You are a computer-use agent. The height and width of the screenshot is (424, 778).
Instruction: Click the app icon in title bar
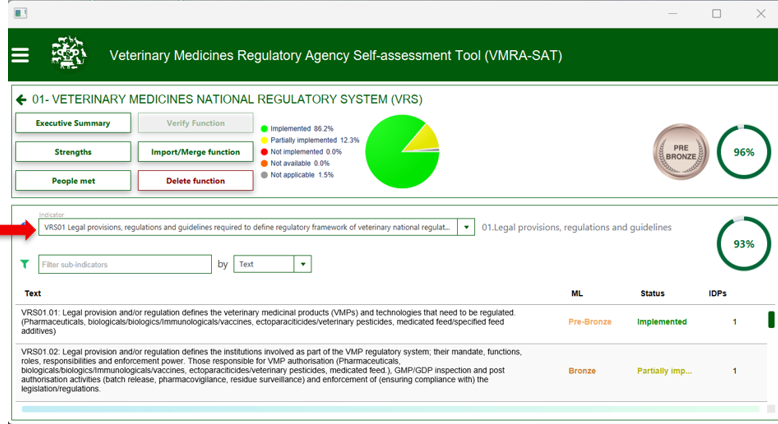(x=20, y=13)
